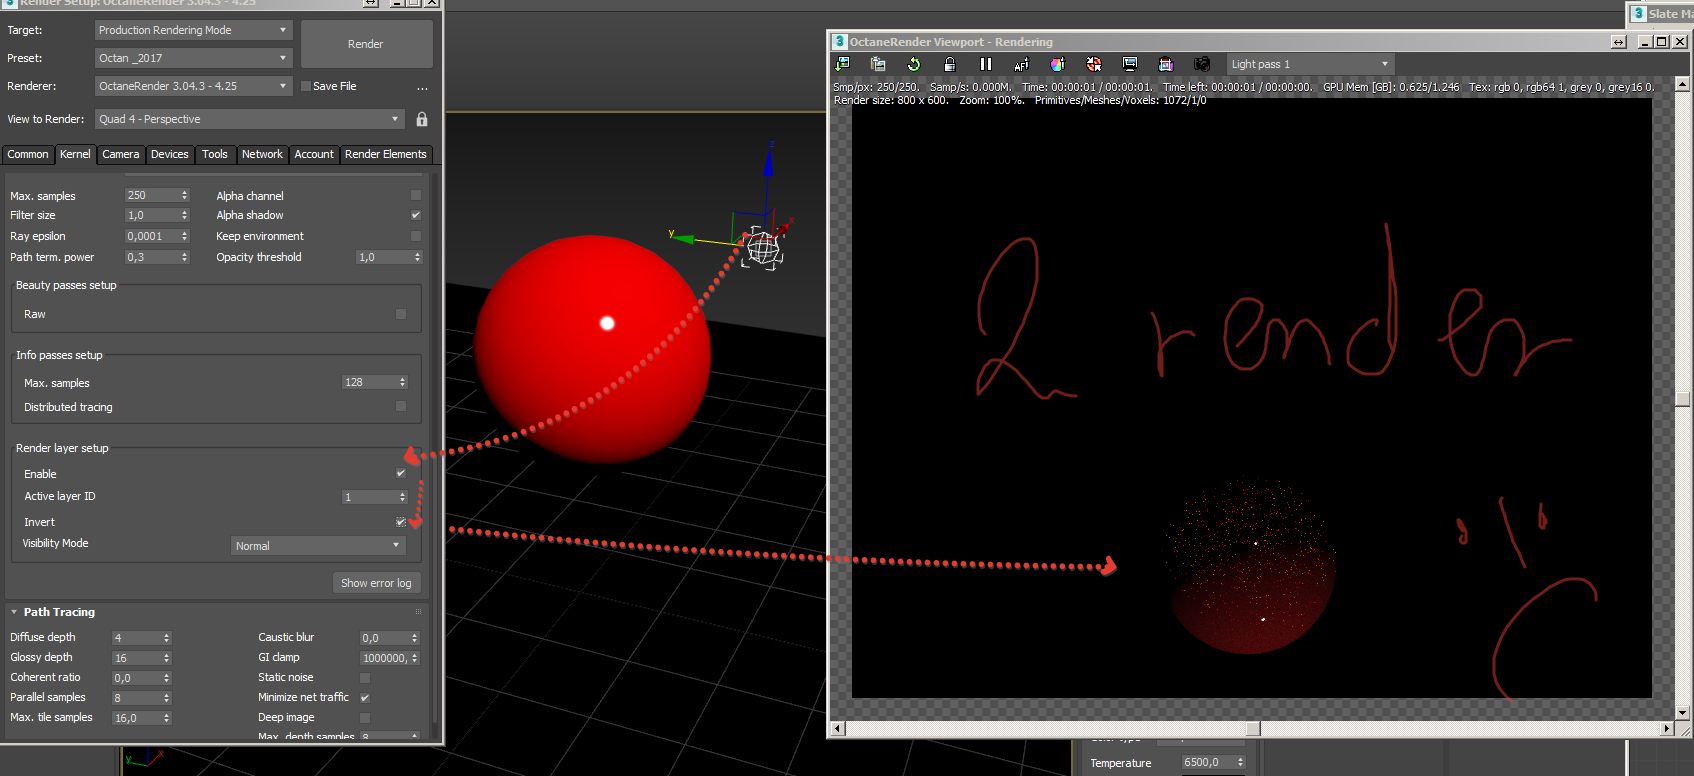The image size is (1694, 776).
Task: Click the ellipsis button next to Save File
Action: (422, 87)
